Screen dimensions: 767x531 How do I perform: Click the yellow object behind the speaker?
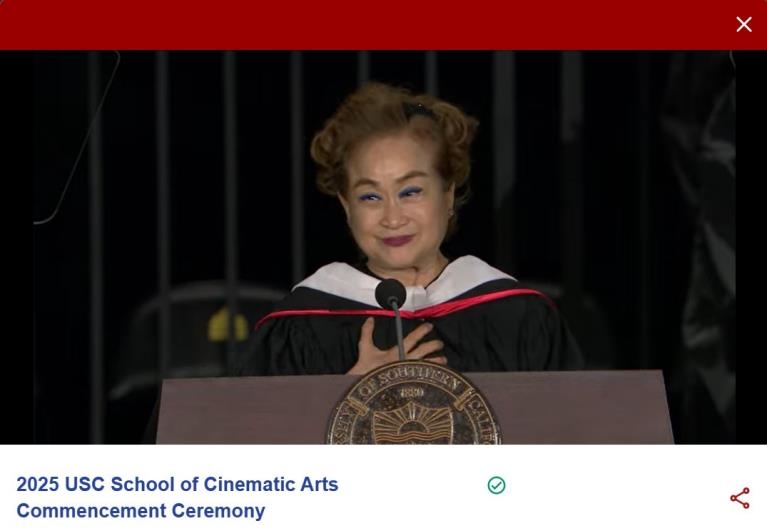228,325
